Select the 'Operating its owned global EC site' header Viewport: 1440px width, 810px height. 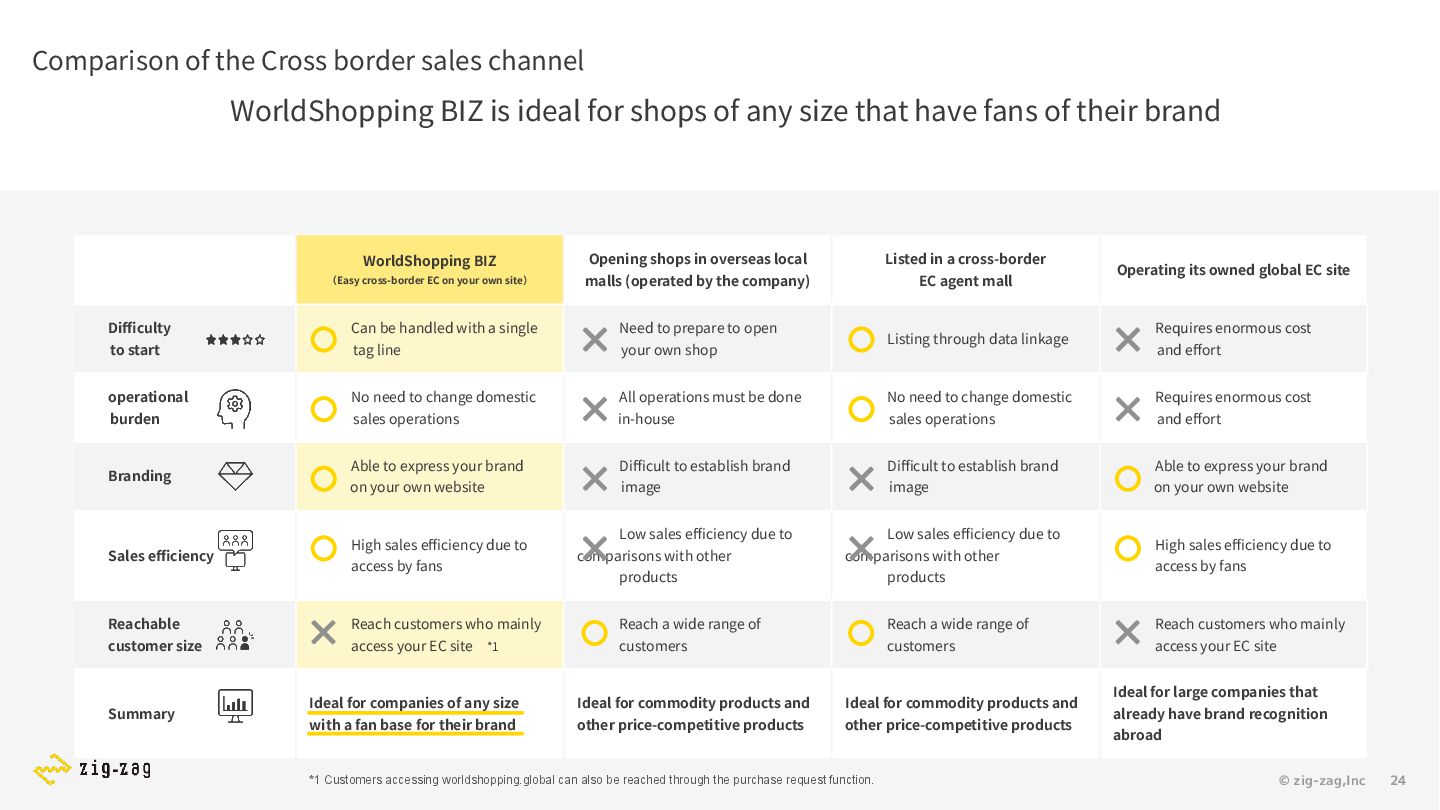pyautogui.click(x=1233, y=270)
